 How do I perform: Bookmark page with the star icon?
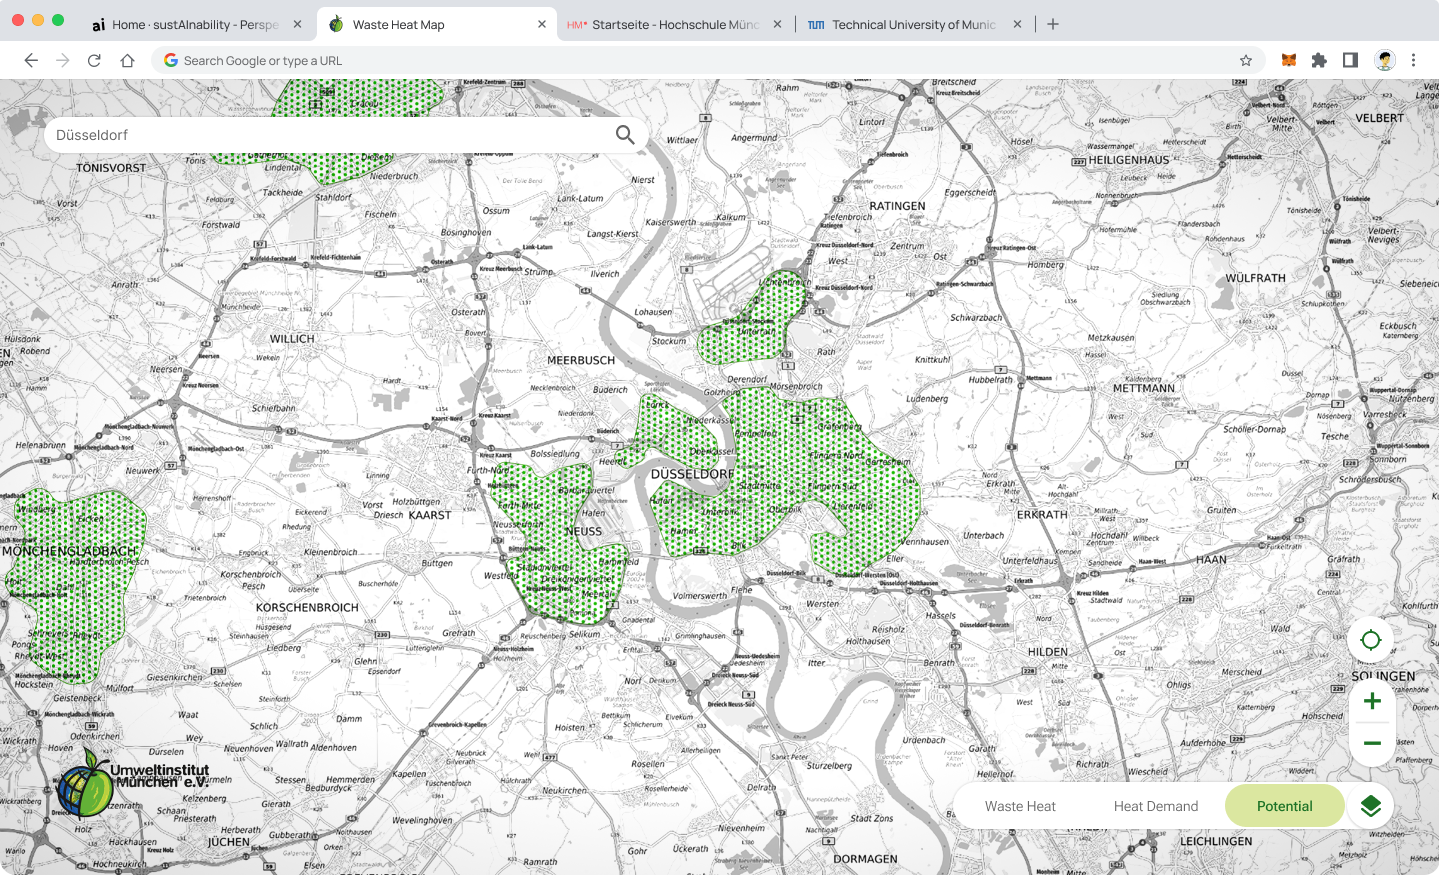pyautogui.click(x=1246, y=61)
